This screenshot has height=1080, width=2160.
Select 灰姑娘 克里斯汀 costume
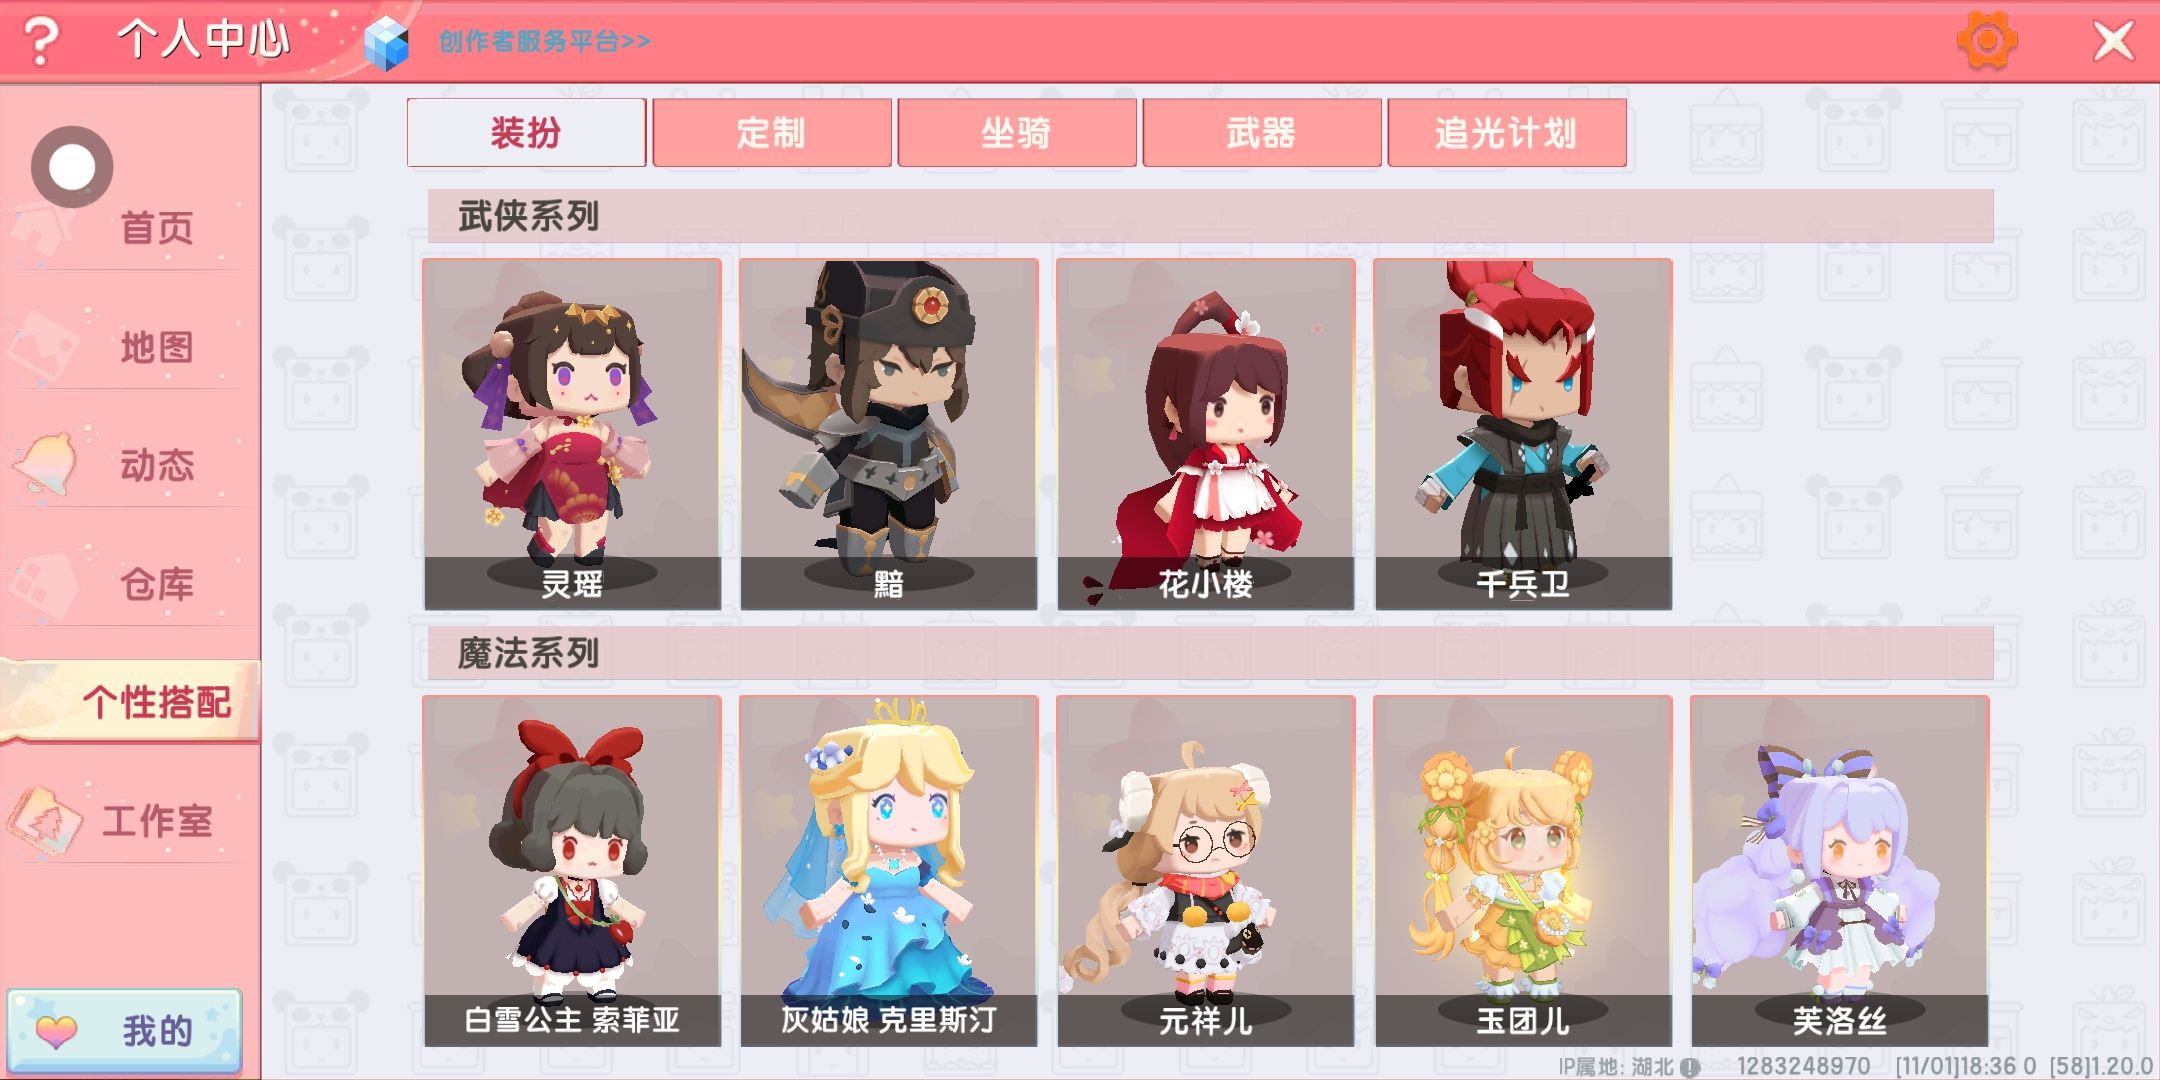(889, 871)
